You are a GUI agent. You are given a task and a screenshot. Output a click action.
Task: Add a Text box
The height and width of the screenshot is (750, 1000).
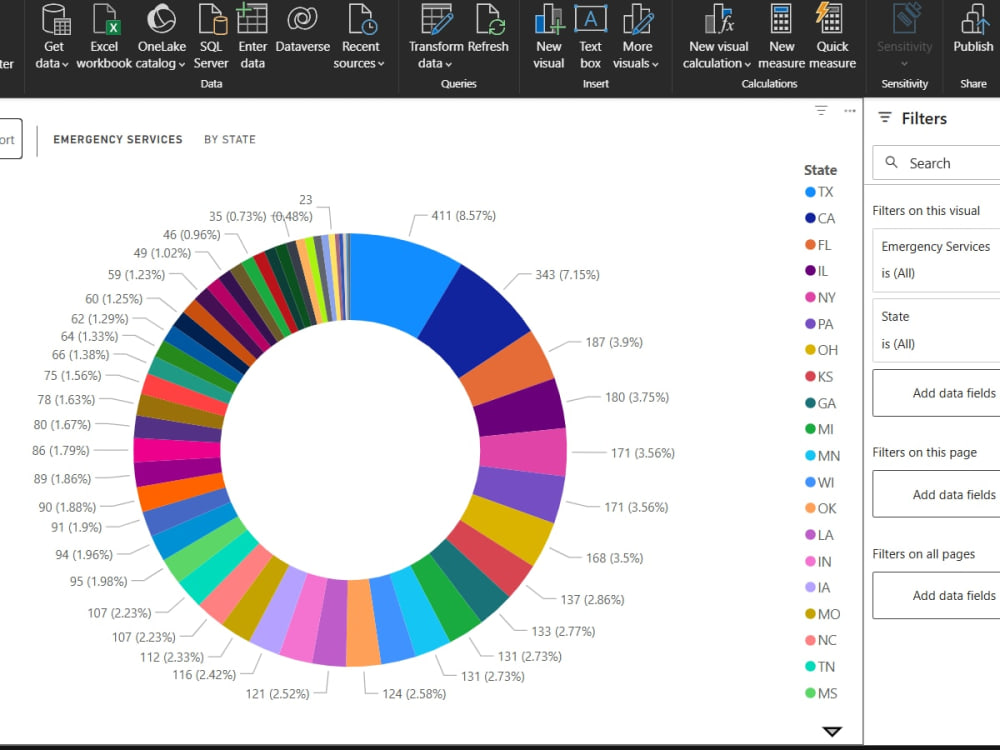click(x=590, y=37)
